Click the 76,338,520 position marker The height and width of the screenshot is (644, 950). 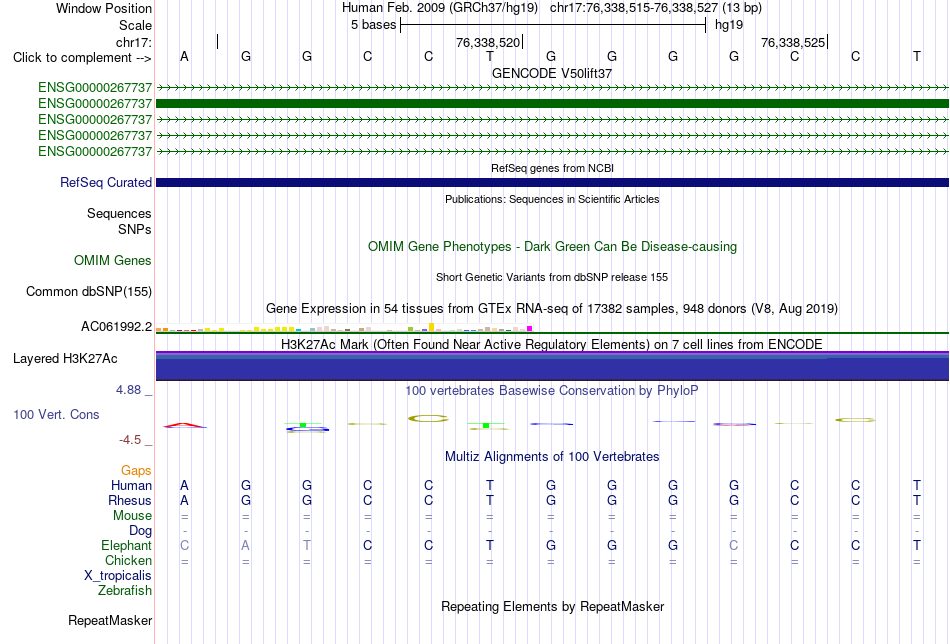click(490, 42)
